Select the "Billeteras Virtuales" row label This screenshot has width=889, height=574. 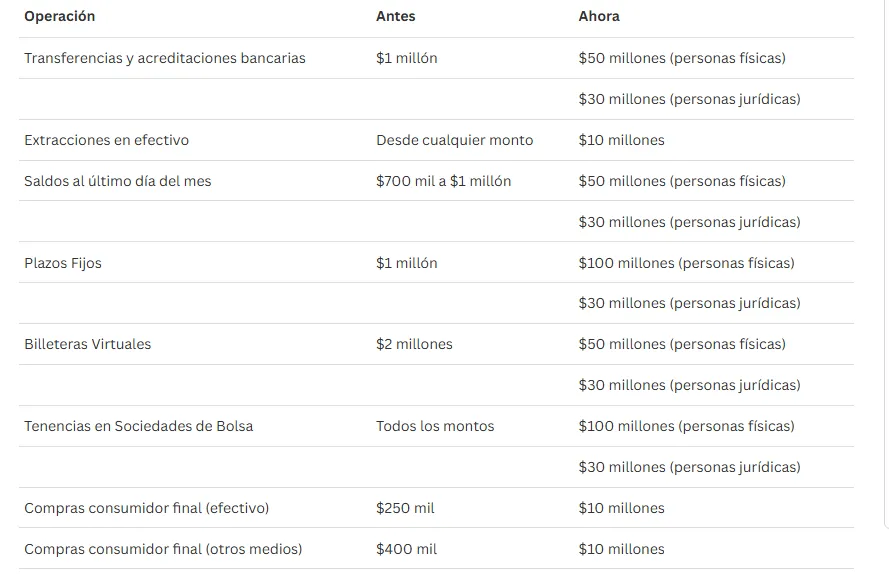(88, 344)
